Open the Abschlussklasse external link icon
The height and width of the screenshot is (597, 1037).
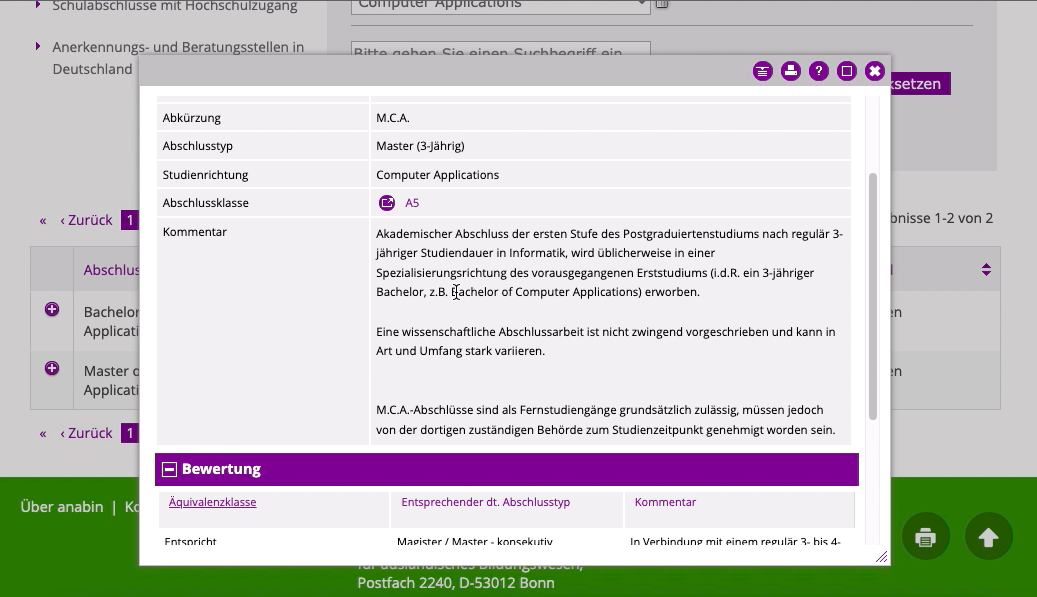pos(387,203)
